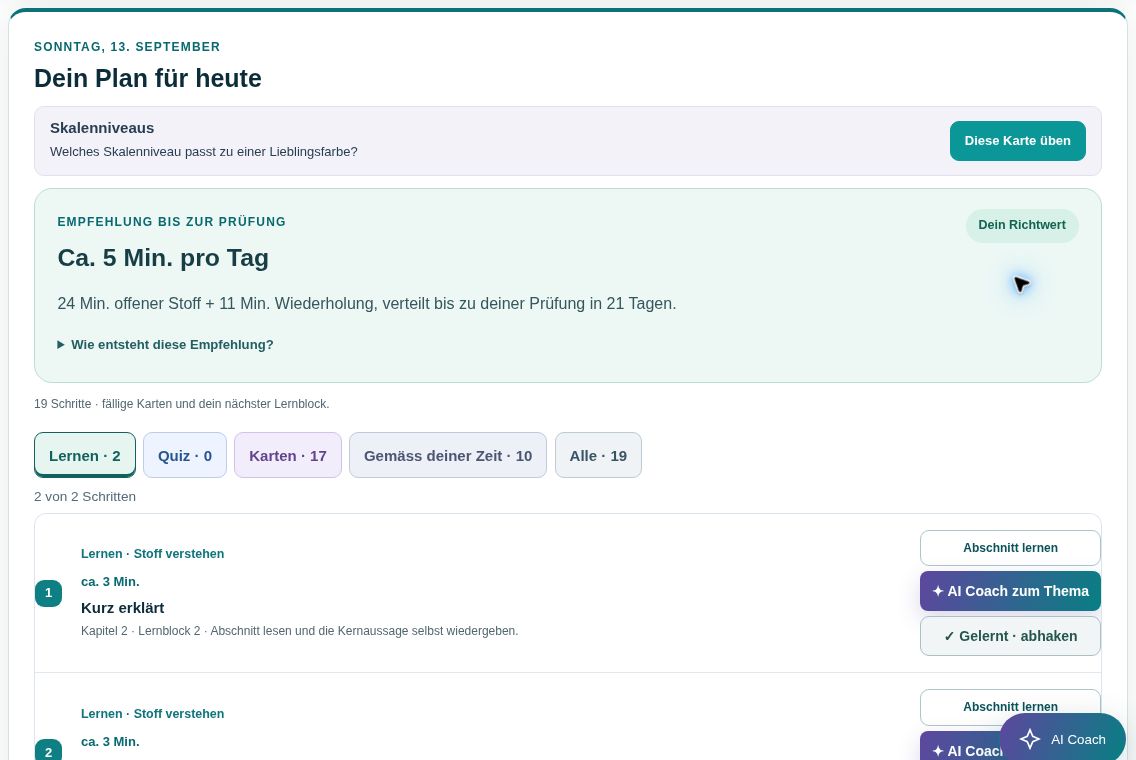This screenshot has width=1136, height=760.
Task: Open the 'Quiz · 0' tab
Action: point(185,455)
